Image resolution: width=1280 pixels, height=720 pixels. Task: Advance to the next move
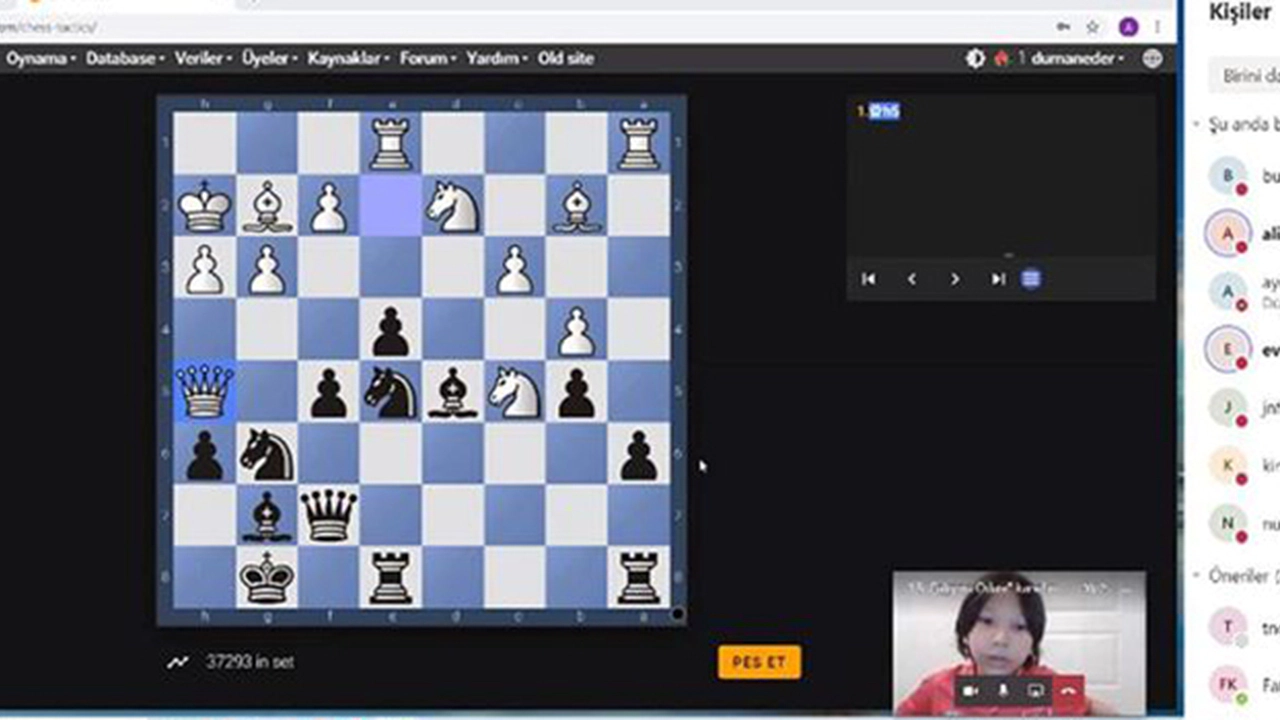[x=955, y=279]
